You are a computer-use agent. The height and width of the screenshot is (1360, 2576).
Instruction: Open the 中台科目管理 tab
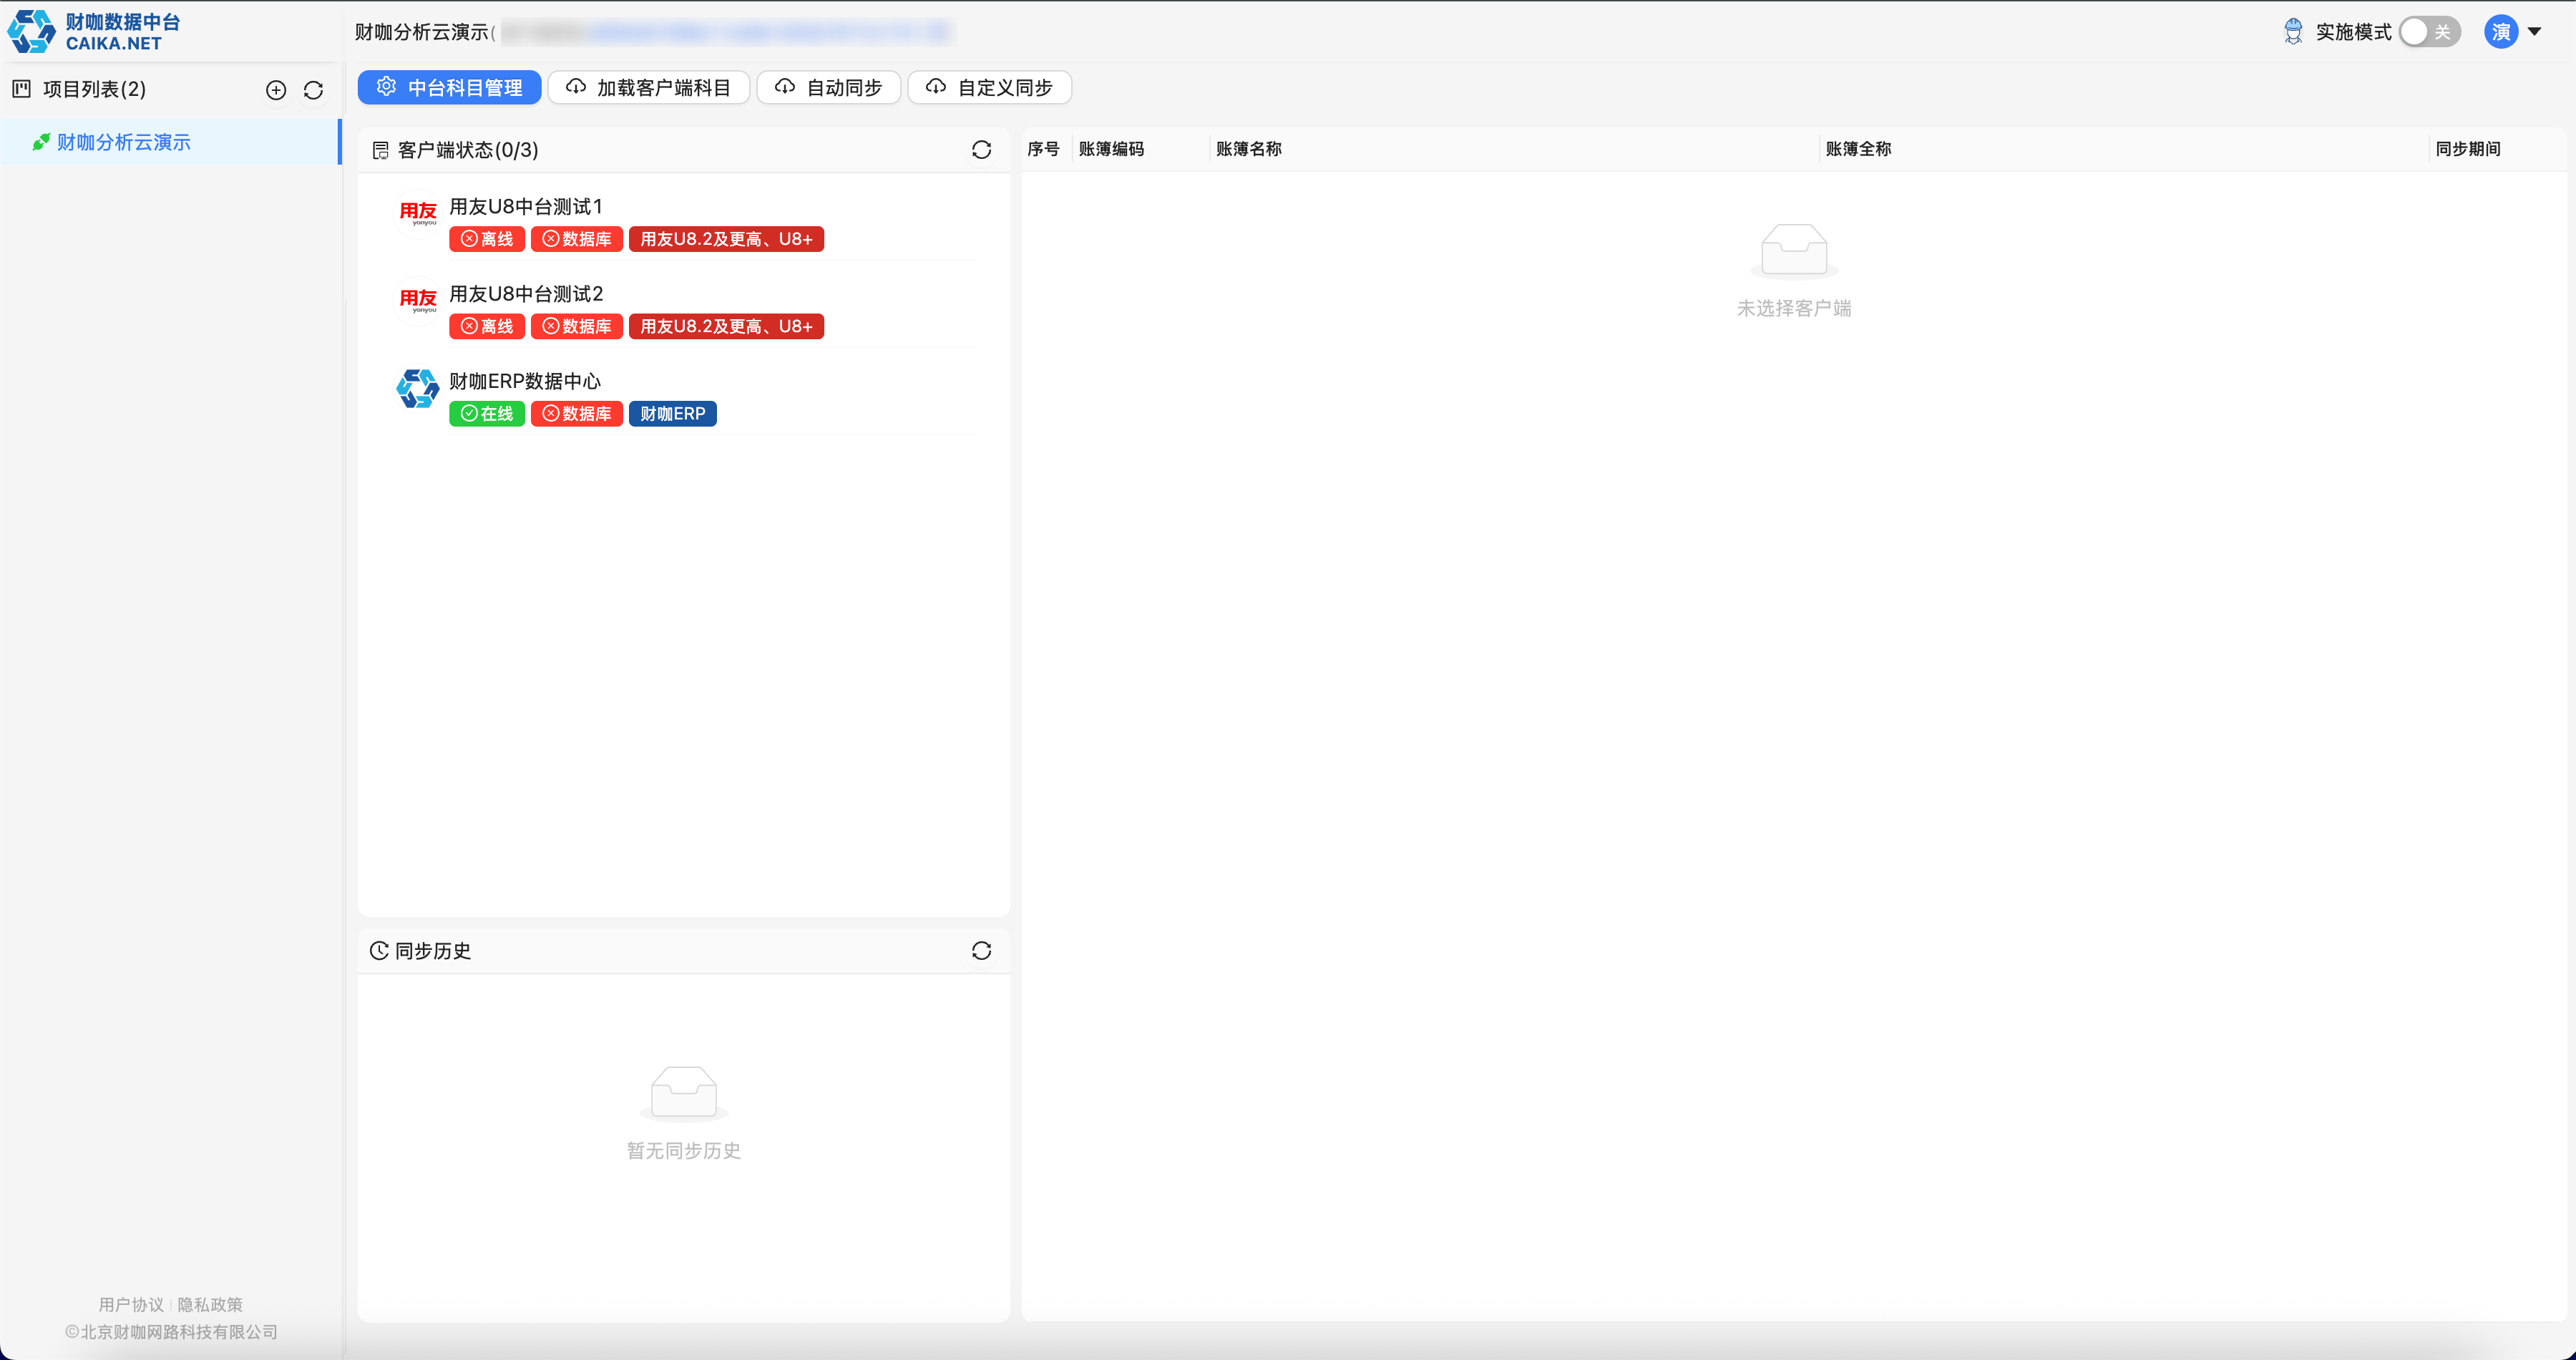tap(450, 88)
